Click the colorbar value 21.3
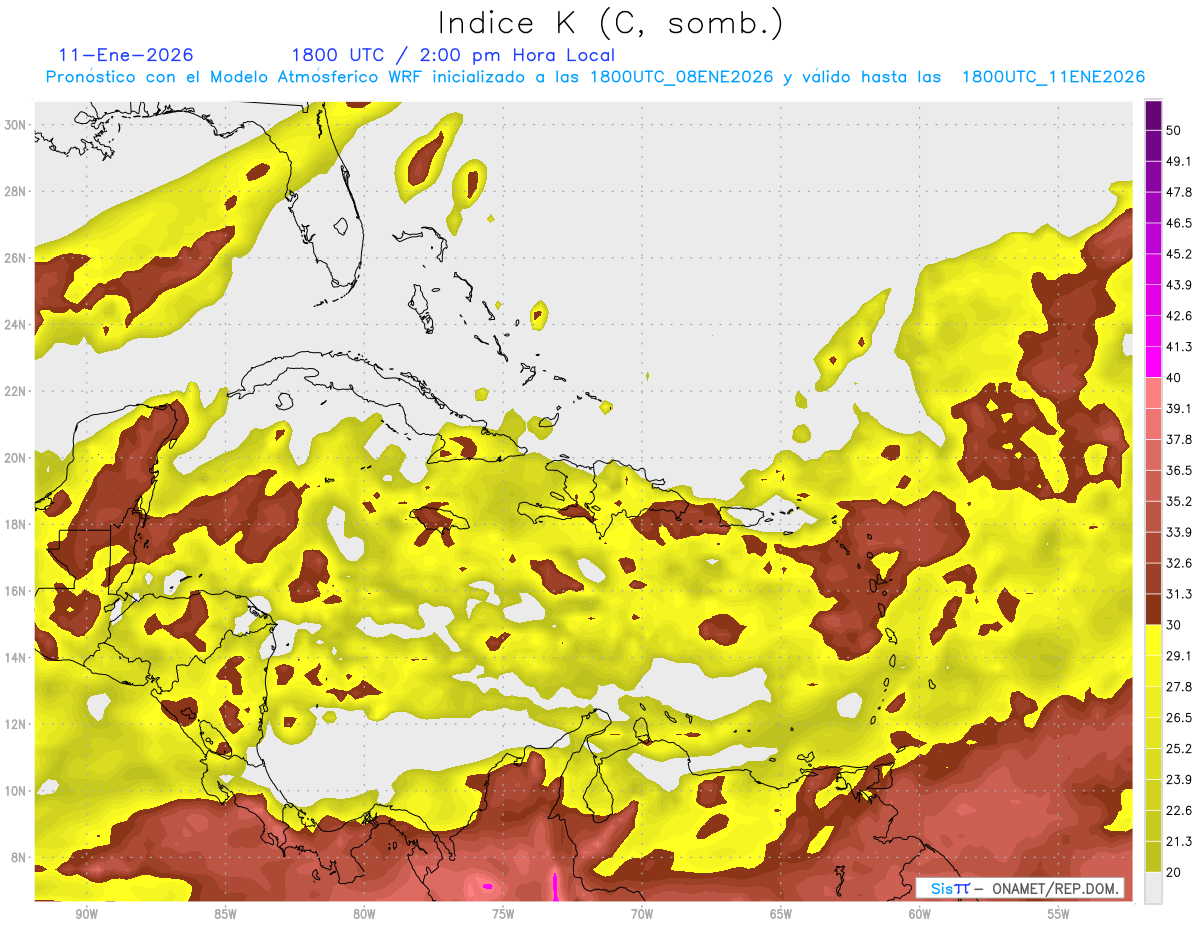This screenshot has height=927, width=1200. click(1179, 842)
